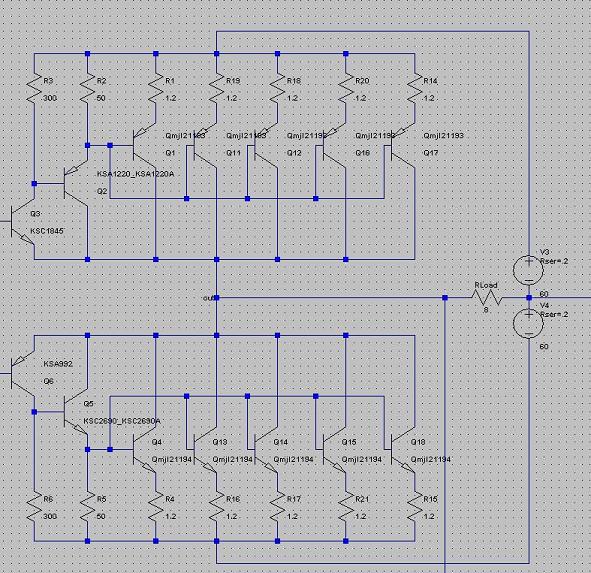The height and width of the screenshot is (573, 591).
Task: Click the "Qmjl21194" label below Q18
Action: [x=430, y=459]
